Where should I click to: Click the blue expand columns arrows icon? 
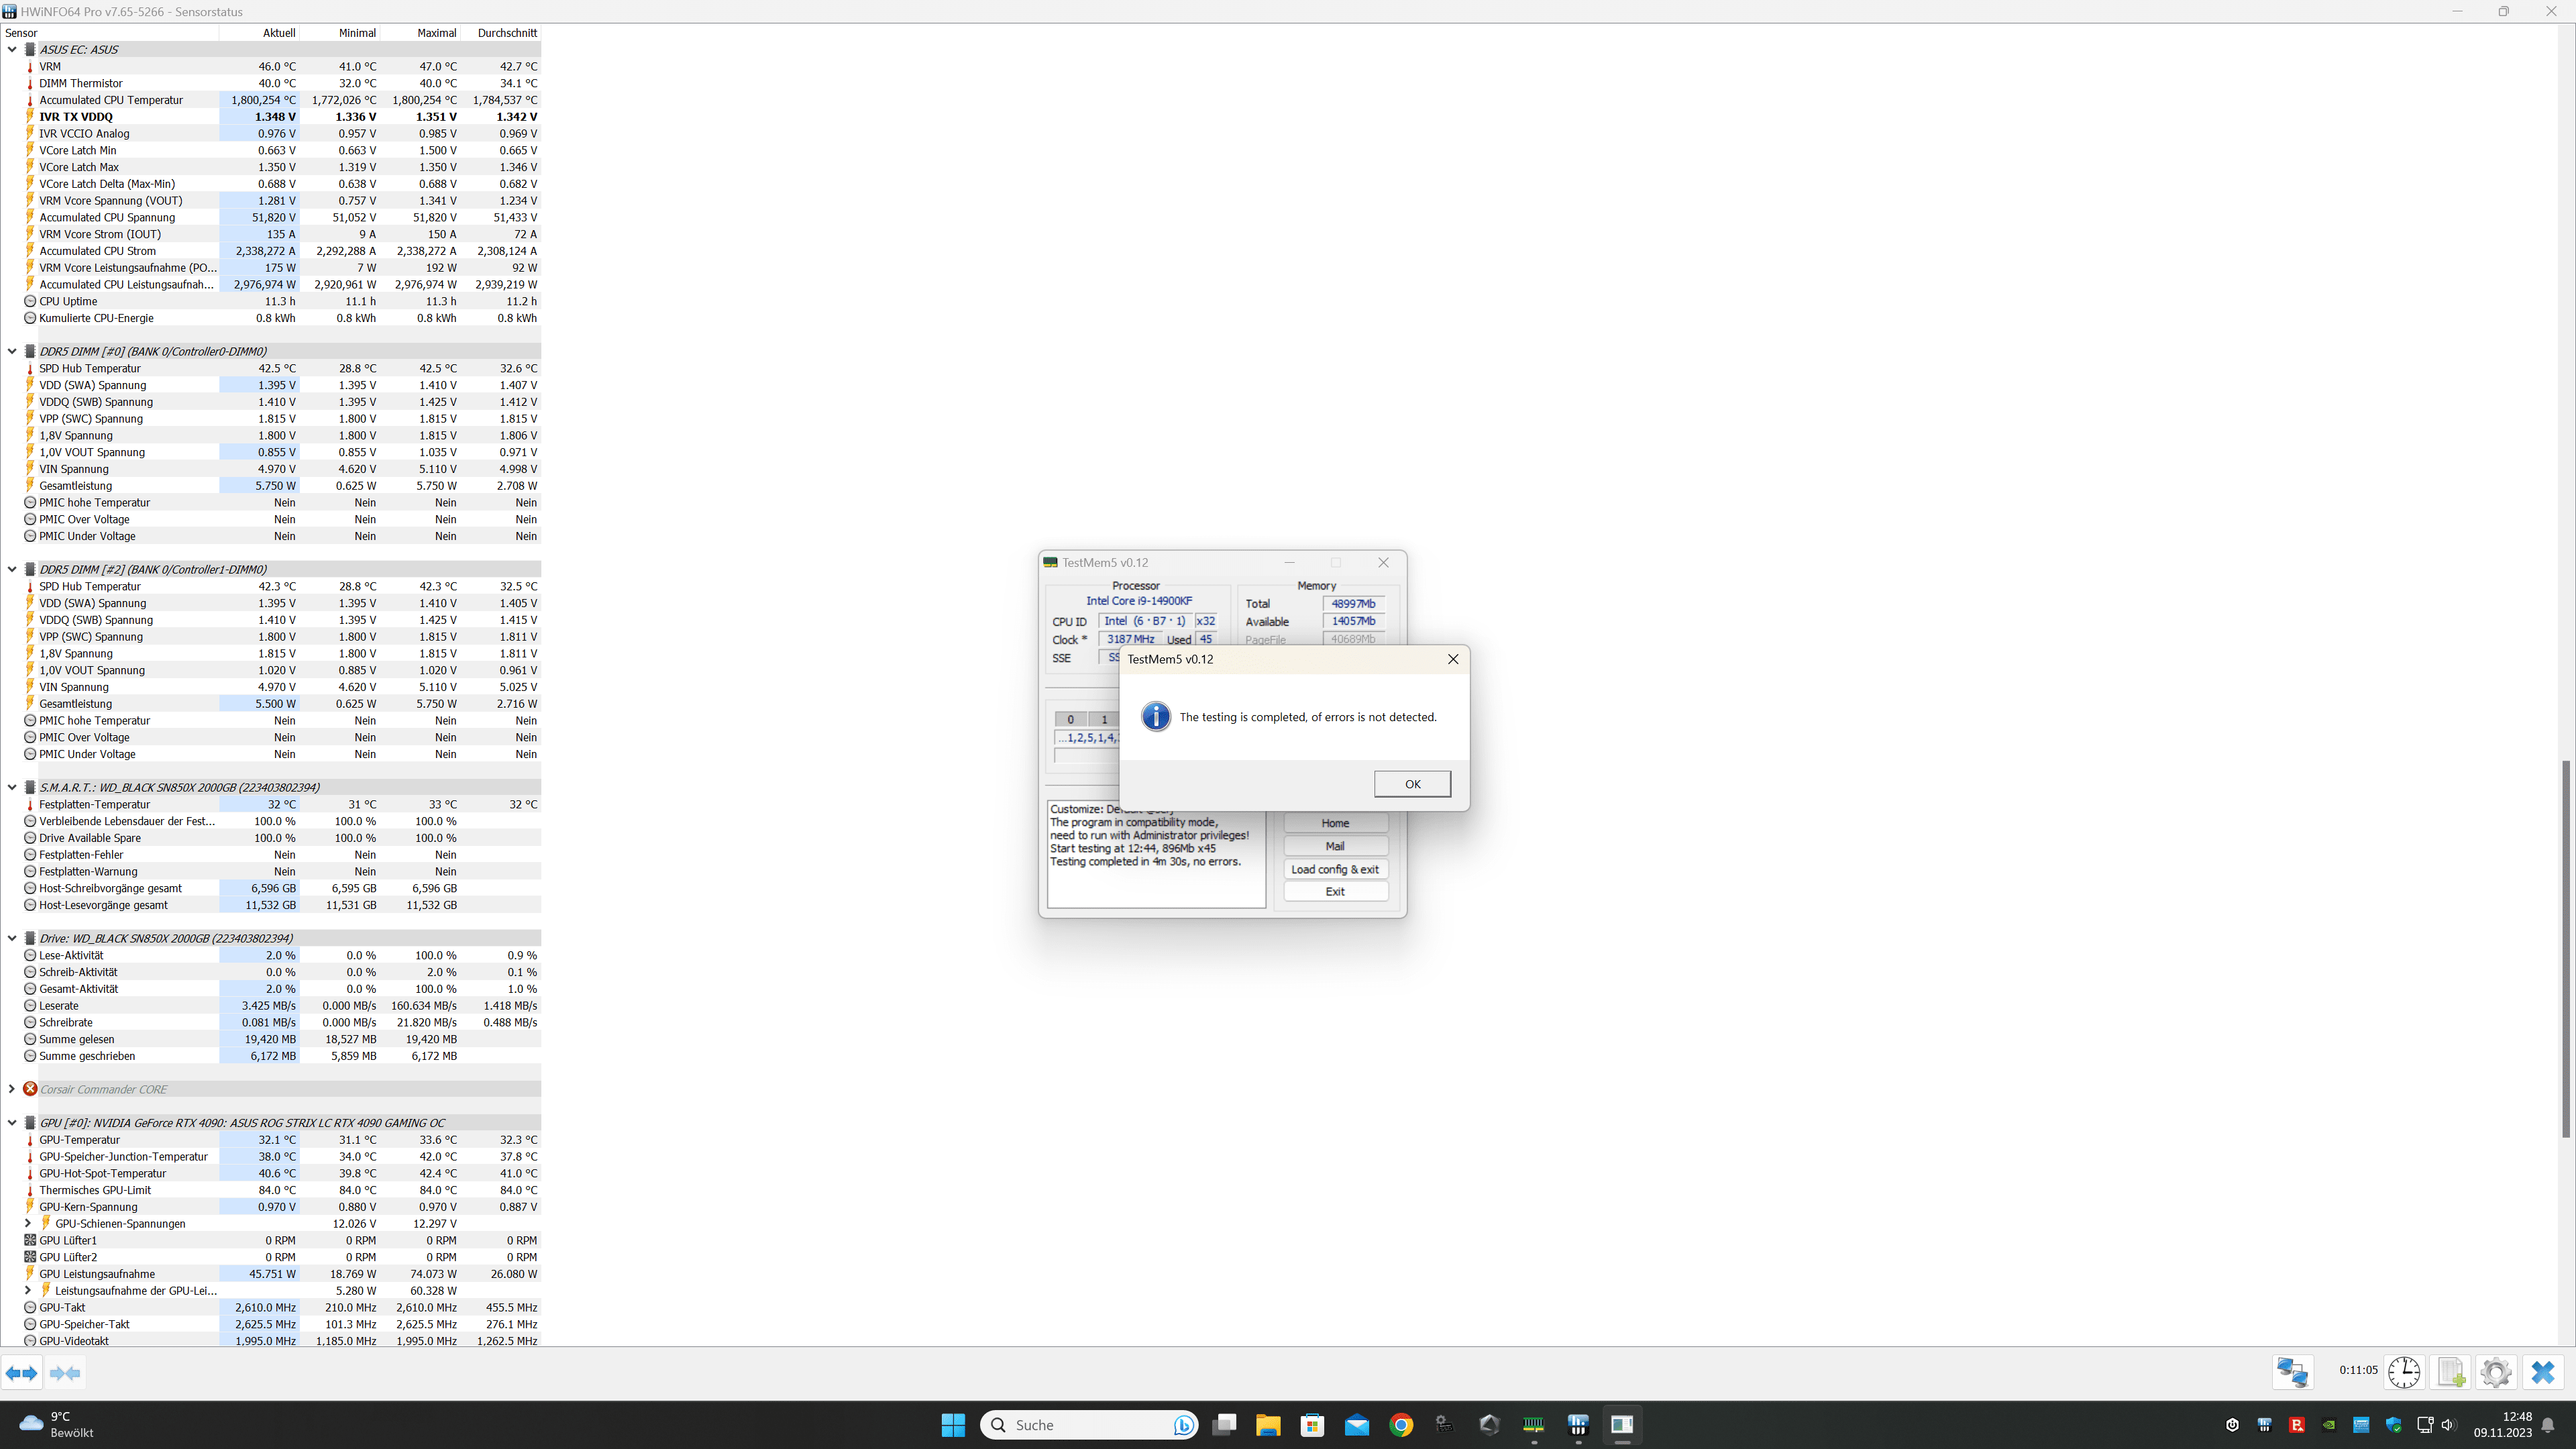[22, 1373]
